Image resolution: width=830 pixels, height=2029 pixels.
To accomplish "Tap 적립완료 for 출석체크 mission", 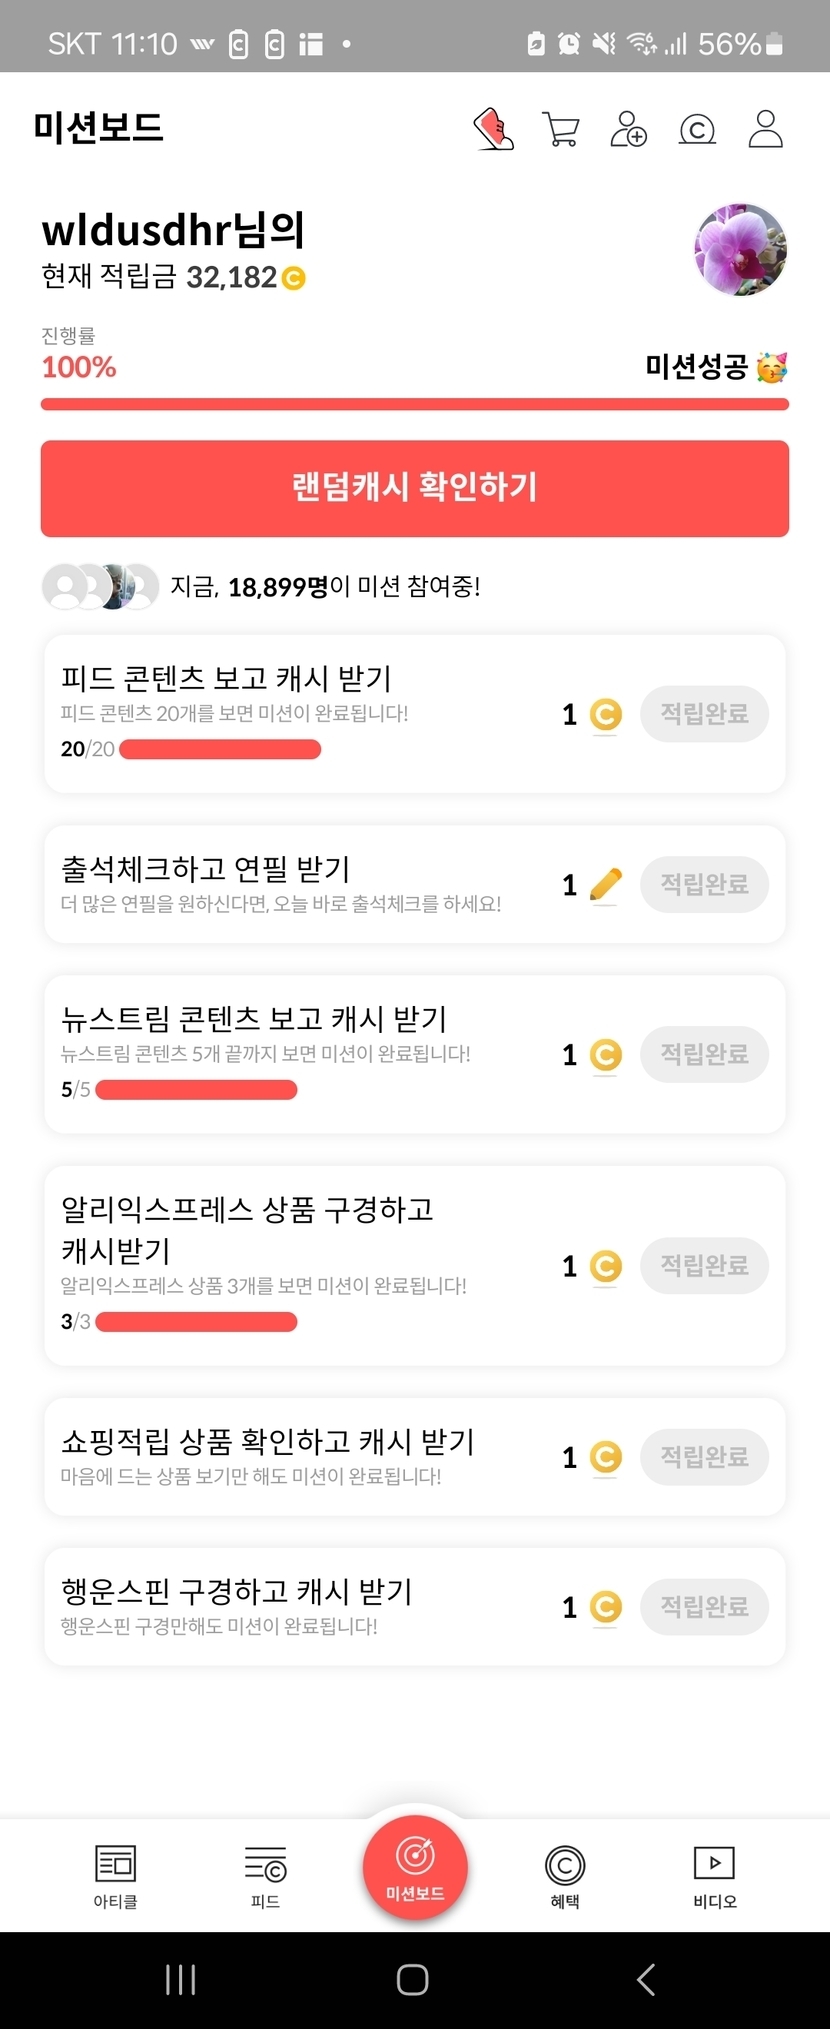I will click(704, 885).
